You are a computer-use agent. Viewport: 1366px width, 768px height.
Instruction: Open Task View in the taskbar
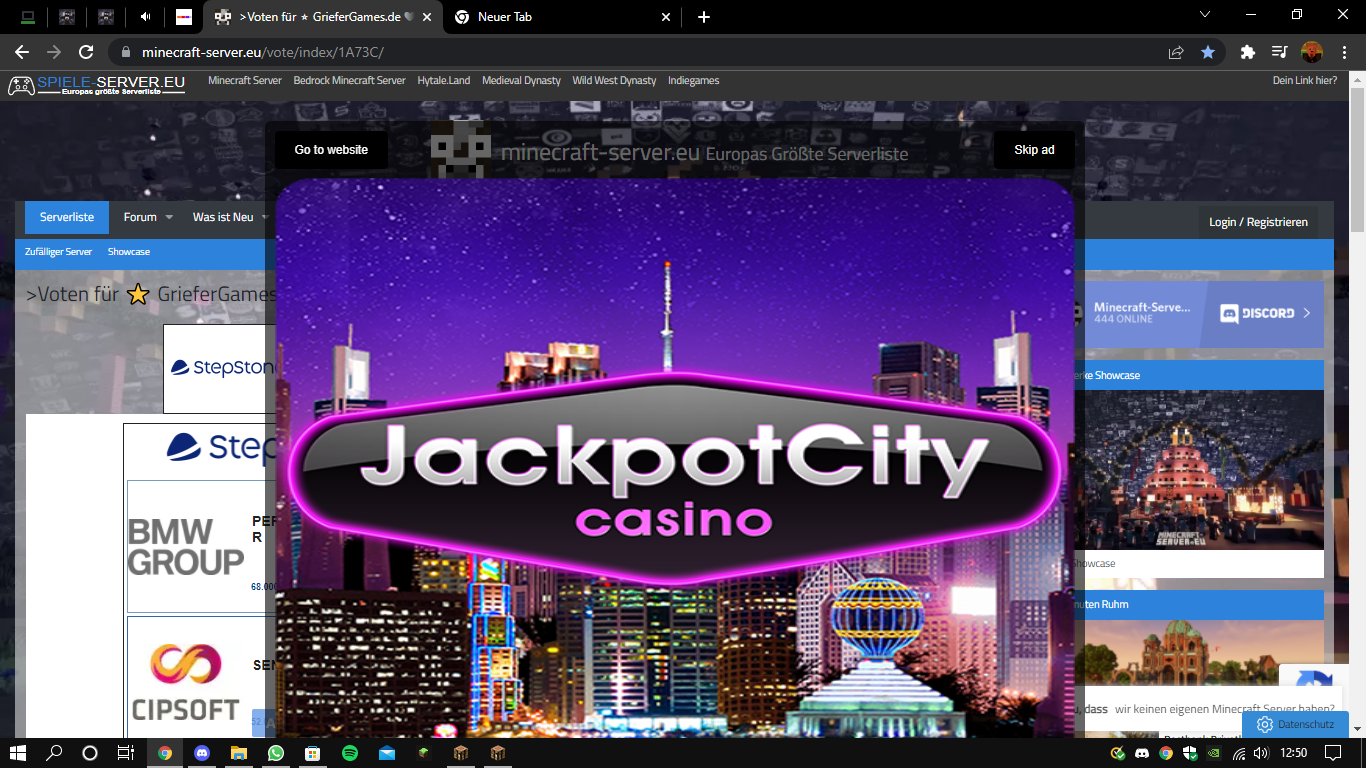point(126,753)
